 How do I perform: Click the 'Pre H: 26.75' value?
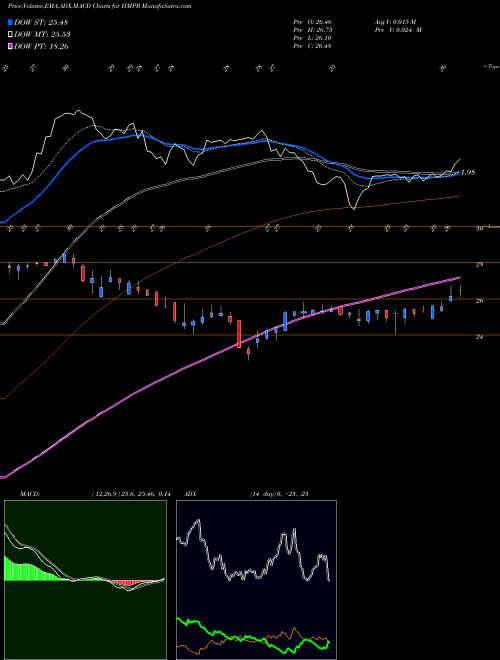pos(313,29)
